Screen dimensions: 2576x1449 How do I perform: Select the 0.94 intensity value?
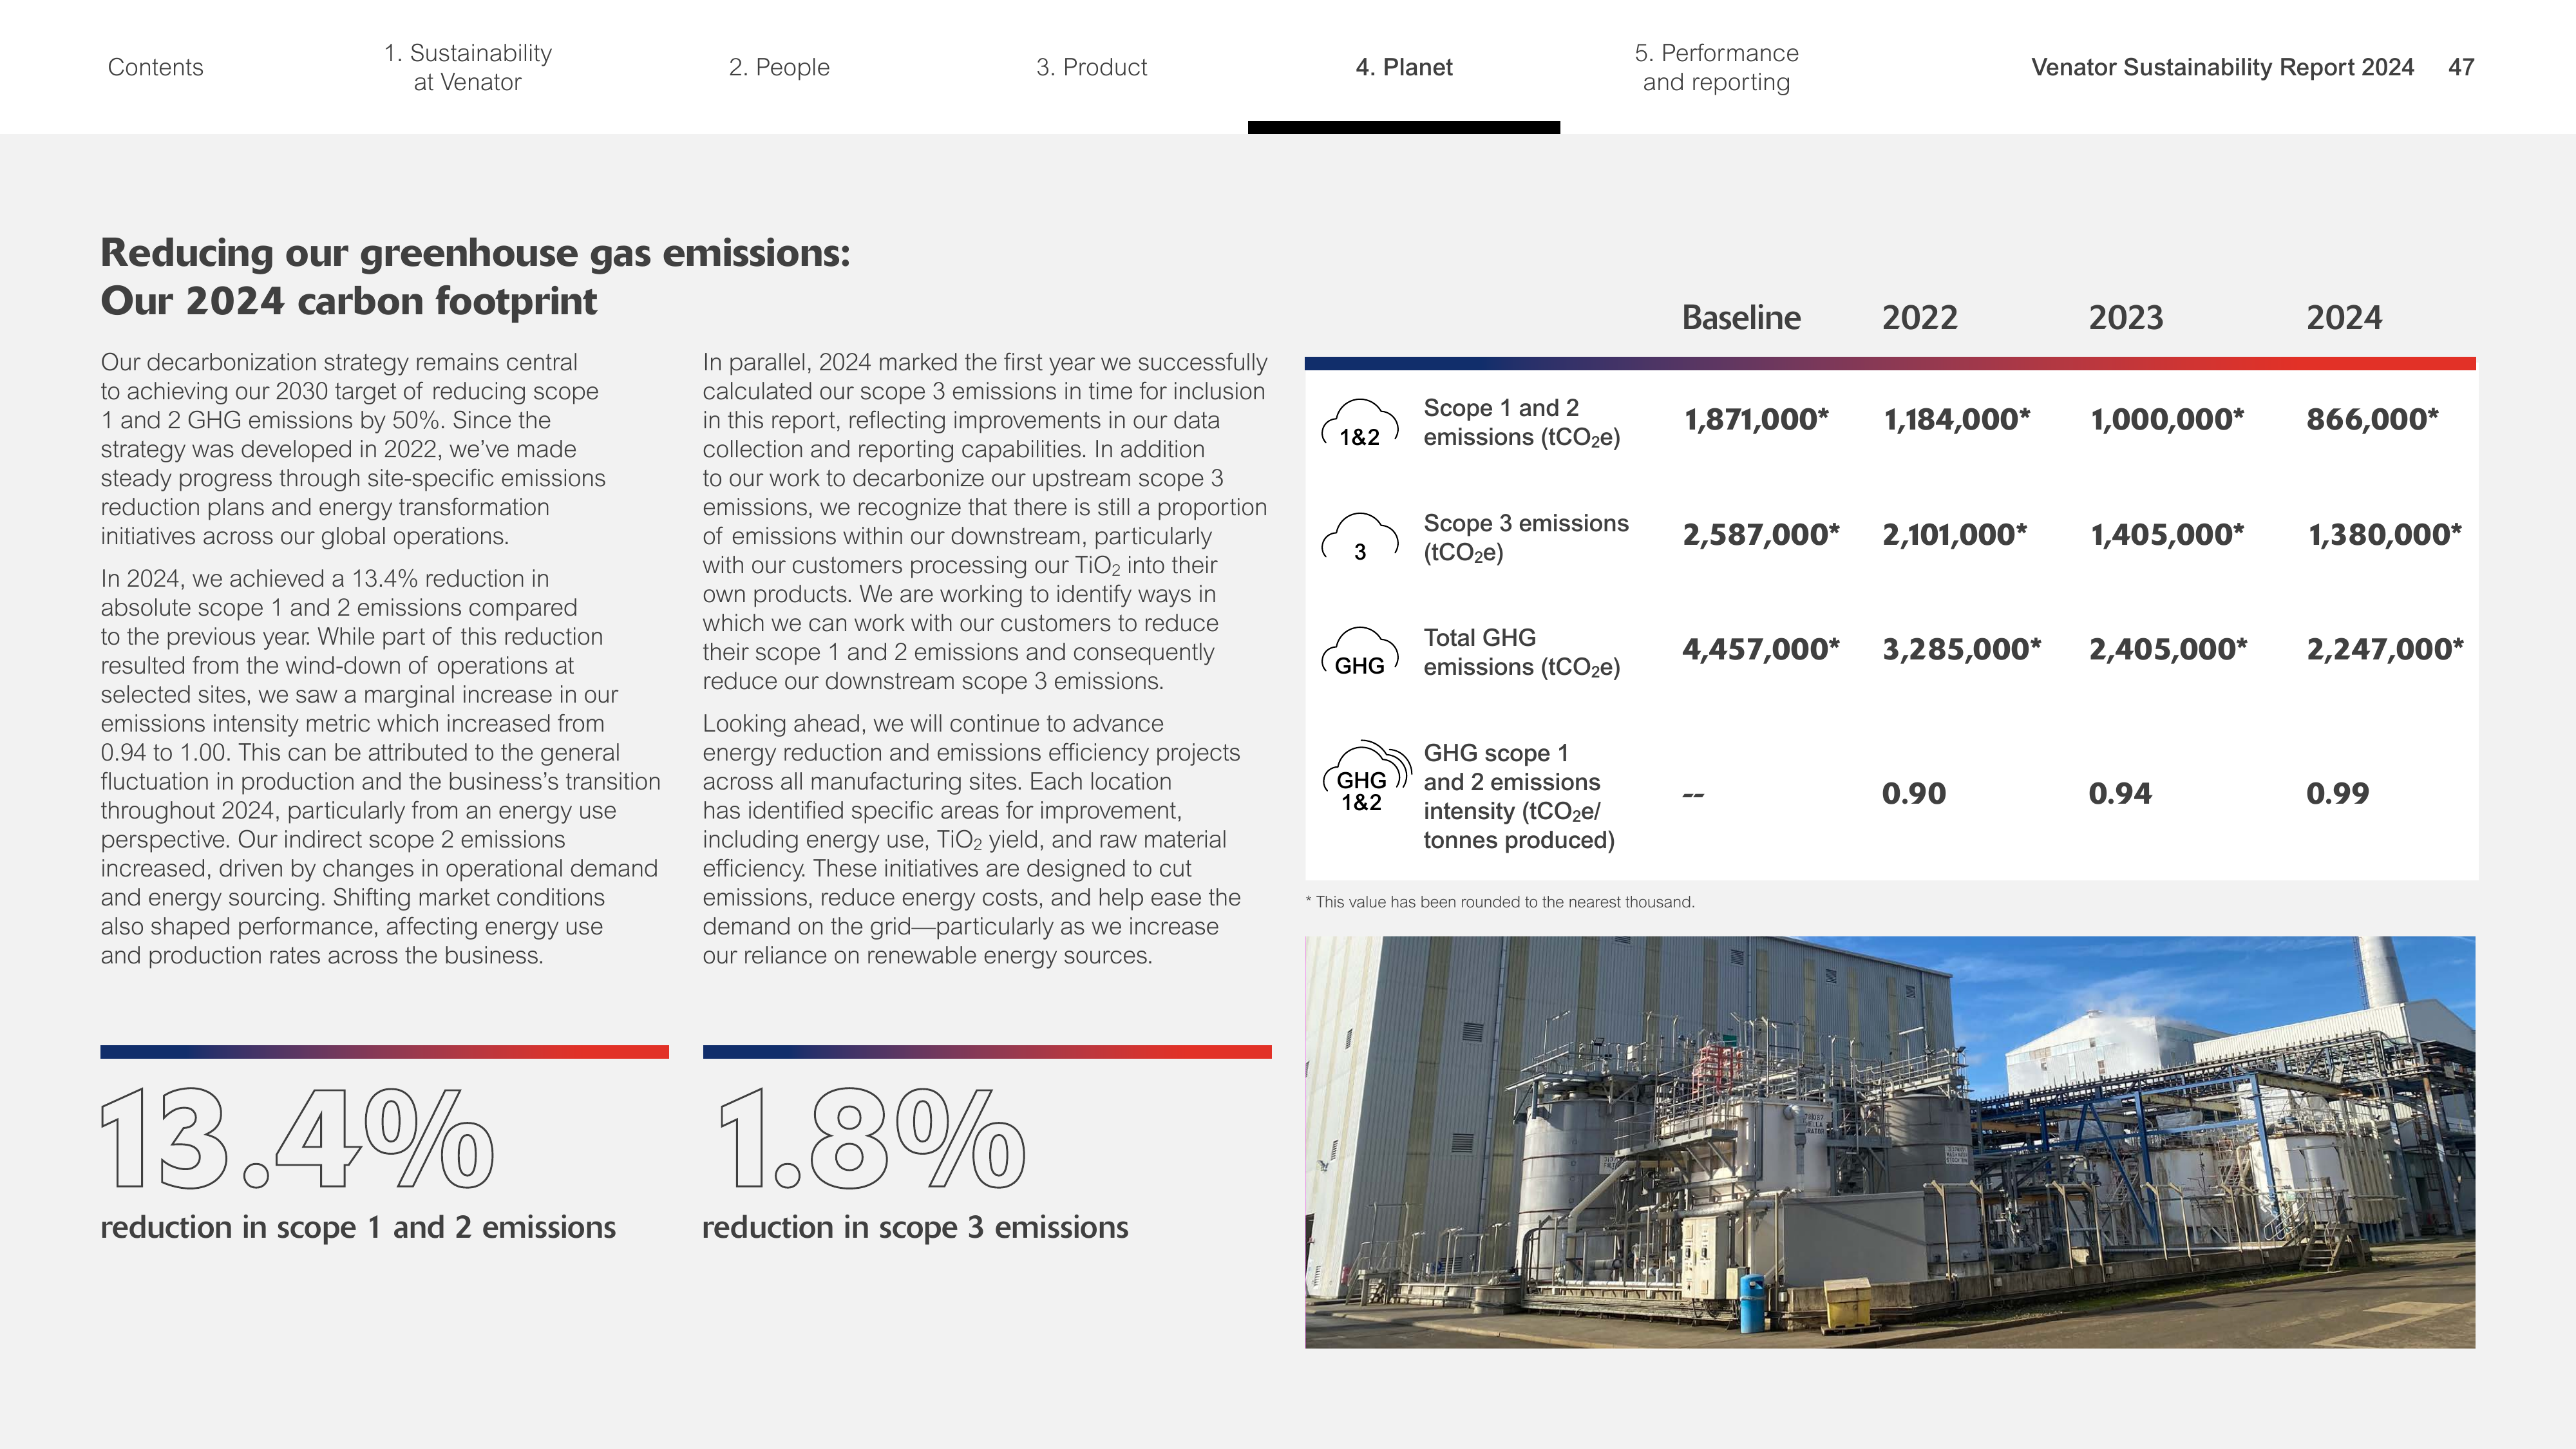[x=2120, y=793]
